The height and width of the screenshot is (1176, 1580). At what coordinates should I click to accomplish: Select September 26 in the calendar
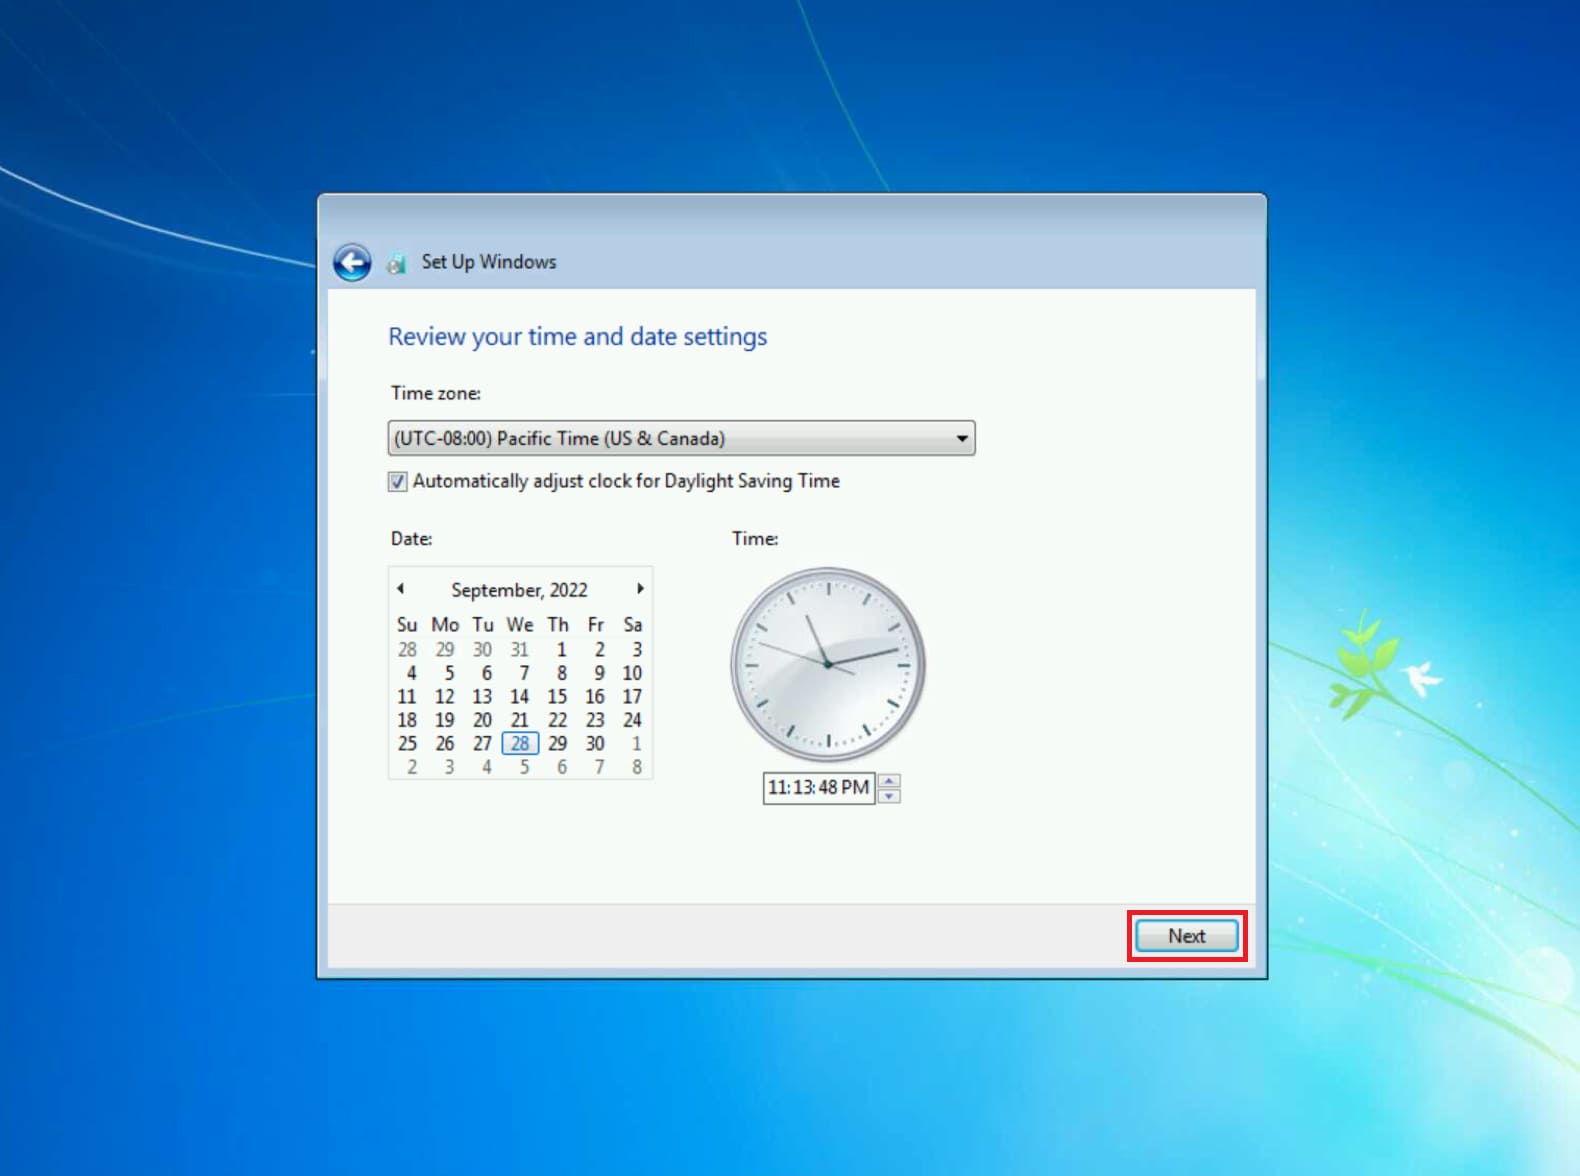pyautogui.click(x=445, y=743)
